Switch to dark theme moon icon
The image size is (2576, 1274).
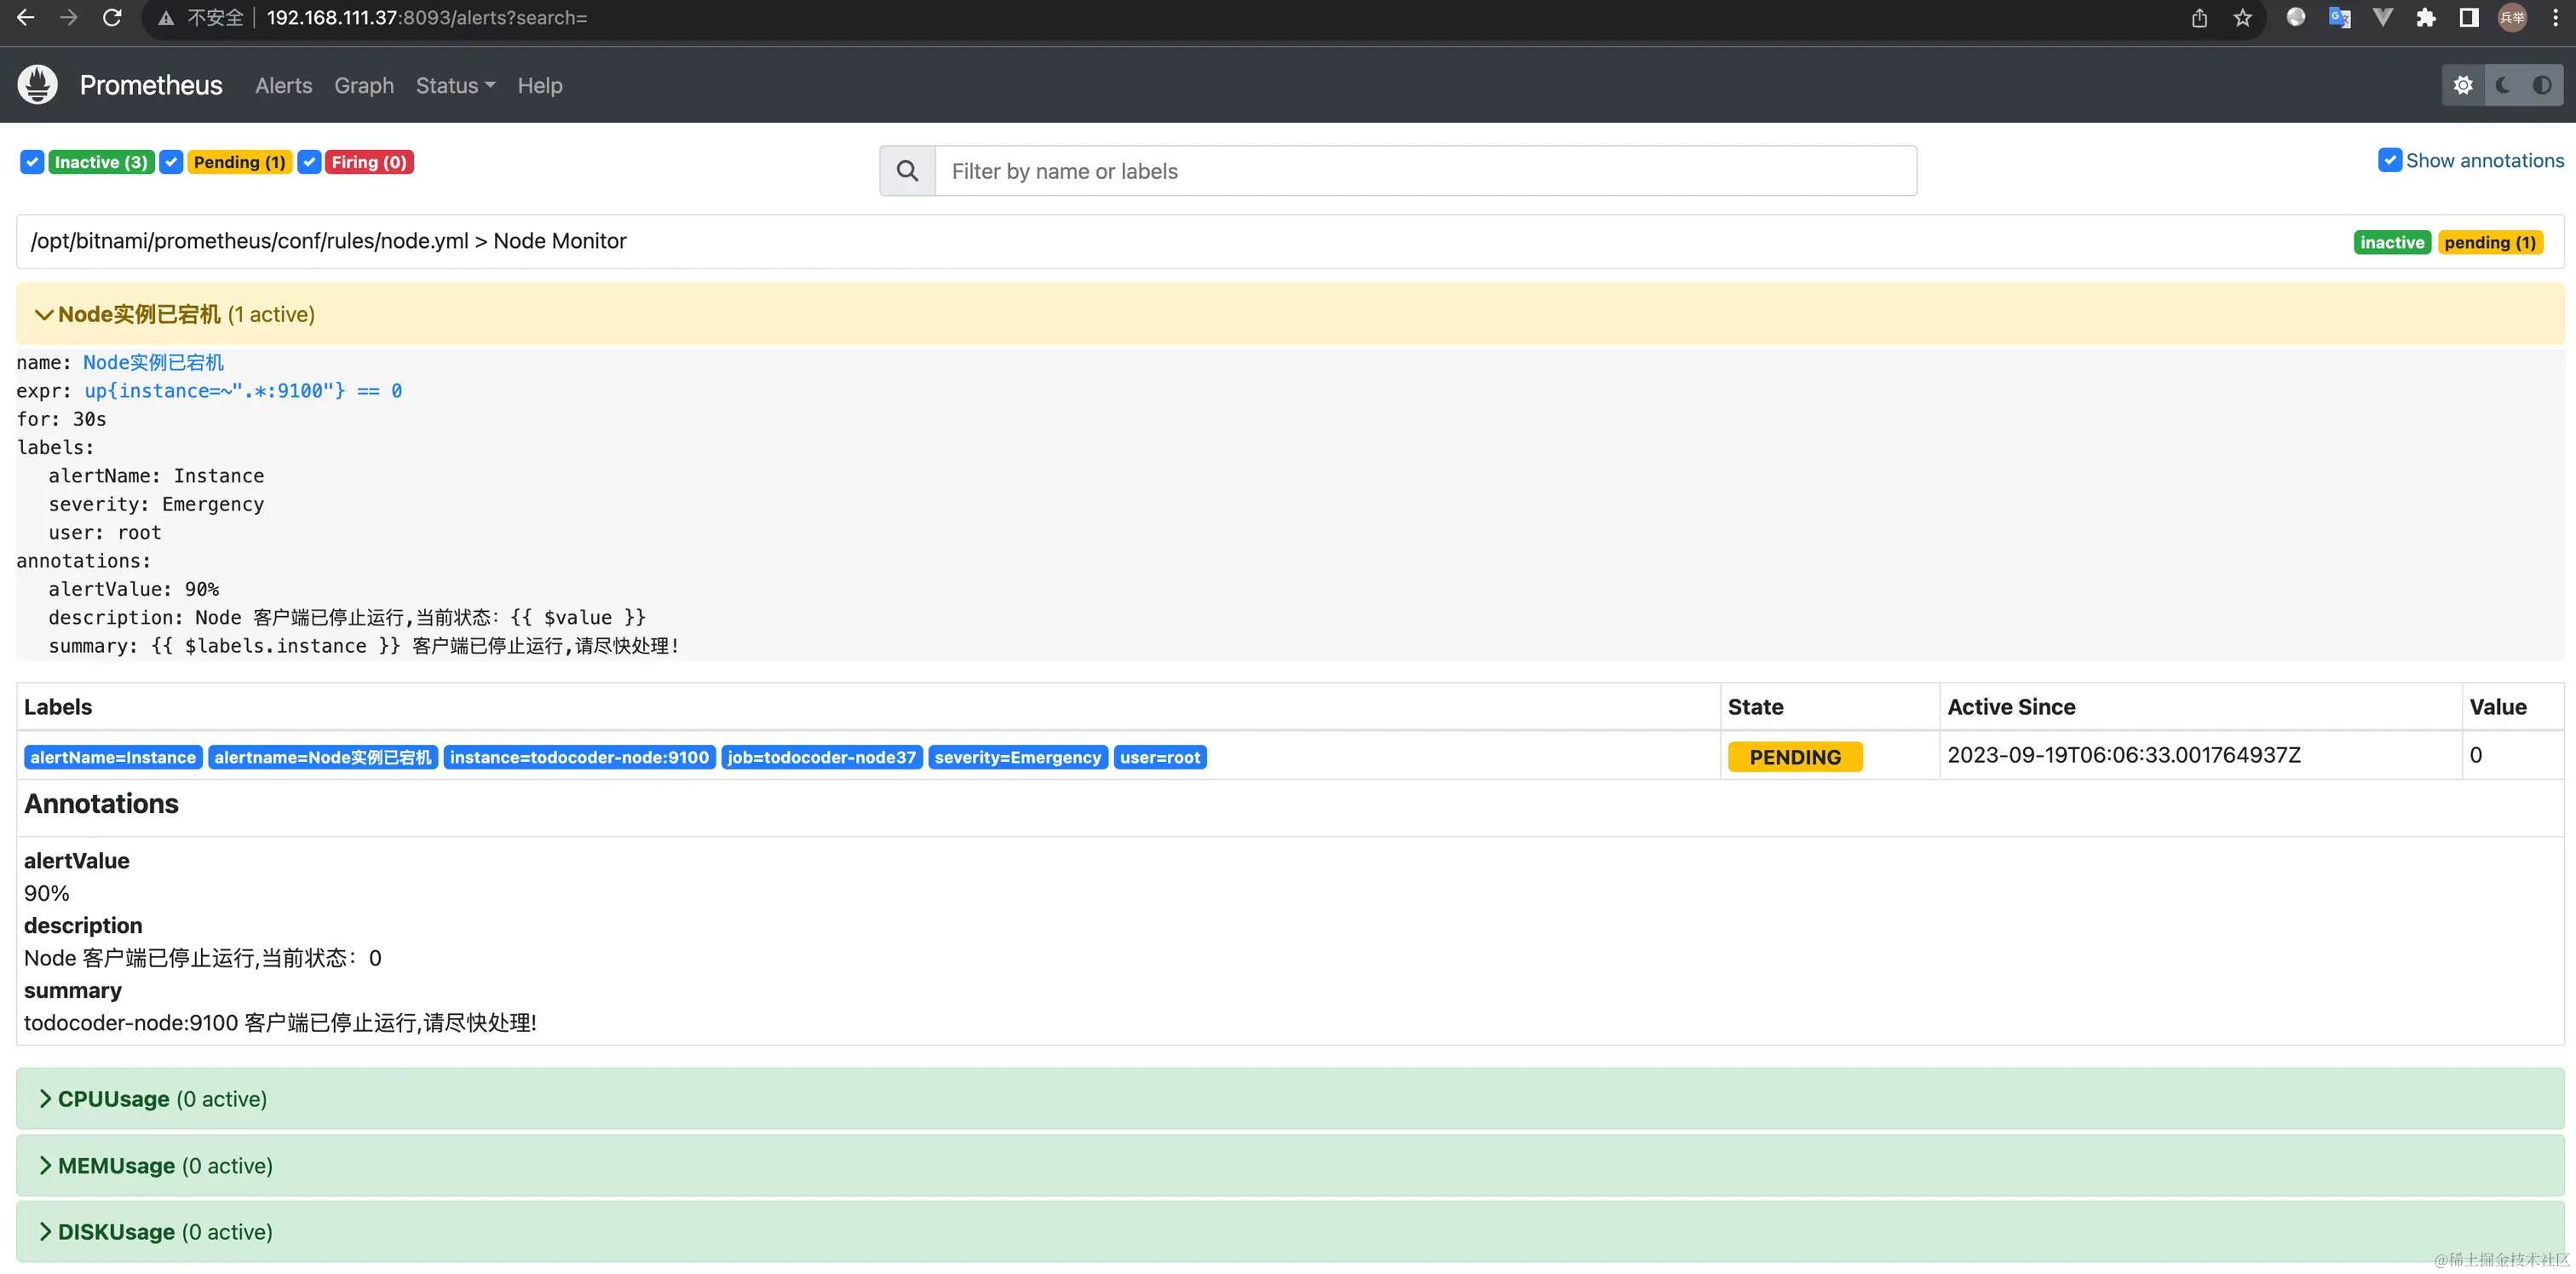pyautogui.click(x=2503, y=85)
